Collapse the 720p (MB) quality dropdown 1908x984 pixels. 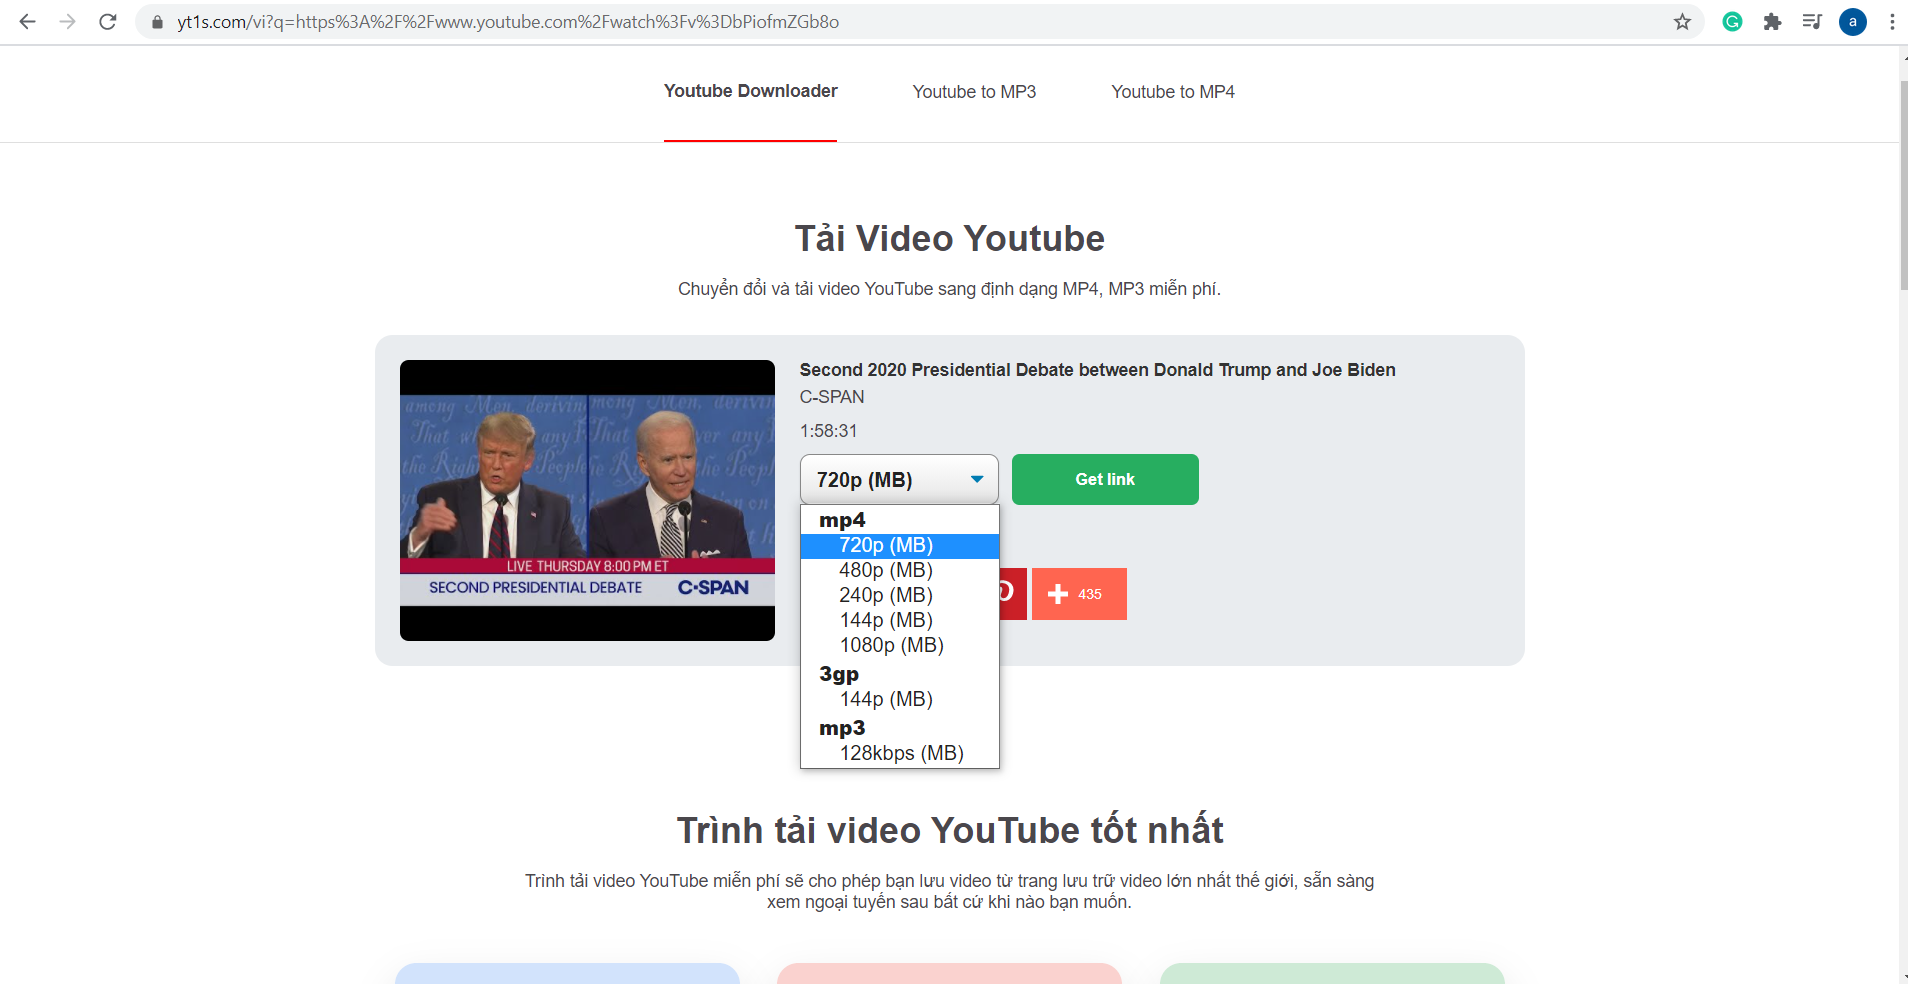(x=899, y=479)
